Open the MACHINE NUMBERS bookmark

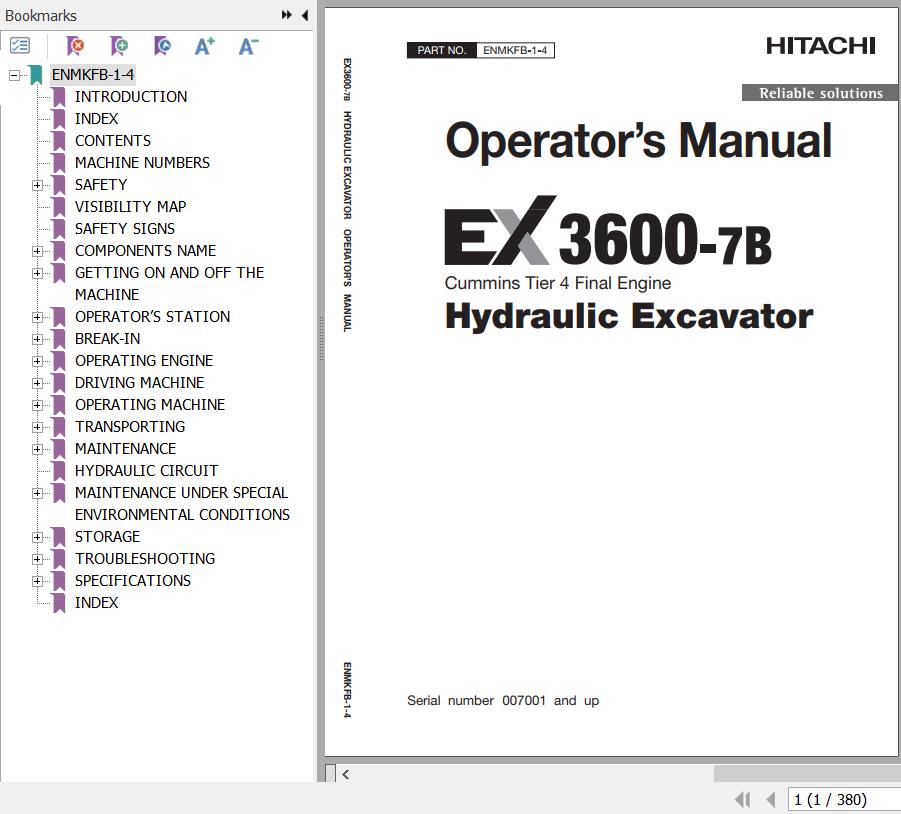[x=143, y=163]
